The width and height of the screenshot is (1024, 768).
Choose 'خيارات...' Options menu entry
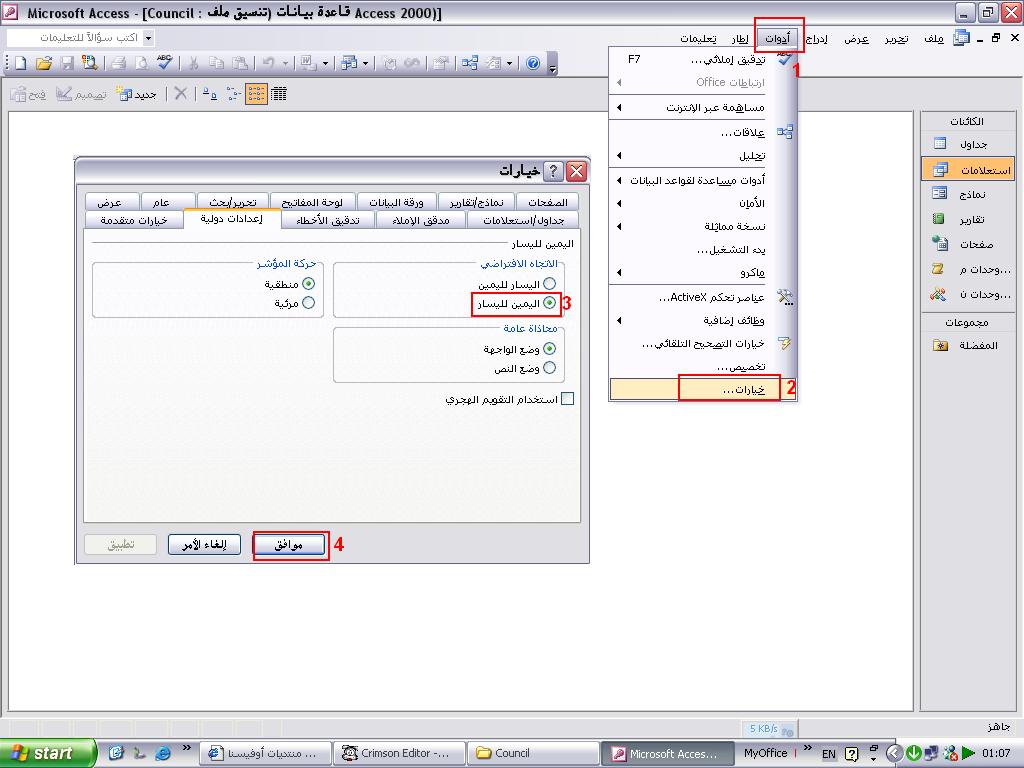pos(703,389)
